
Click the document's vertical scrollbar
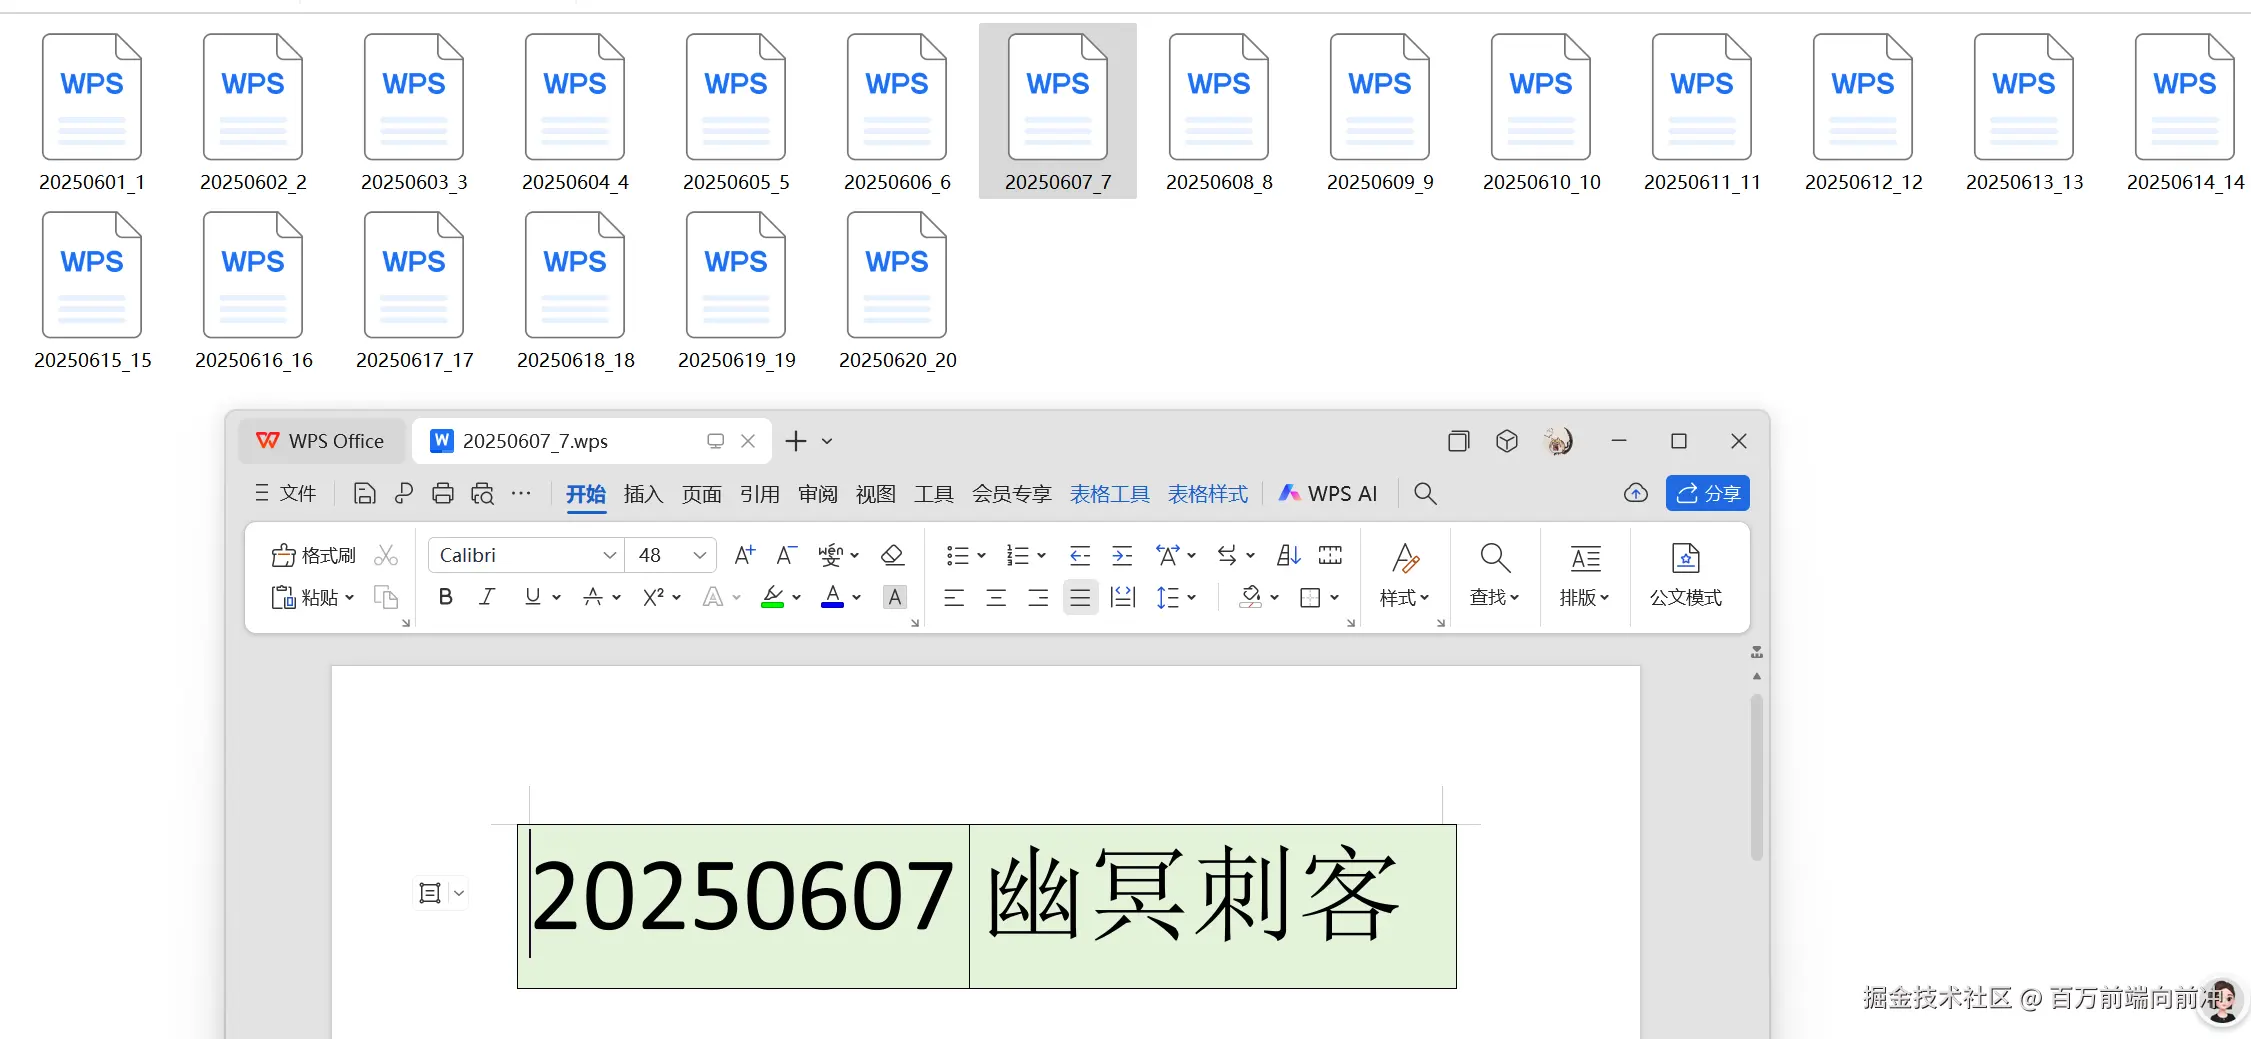click(x=1756, y=778)
